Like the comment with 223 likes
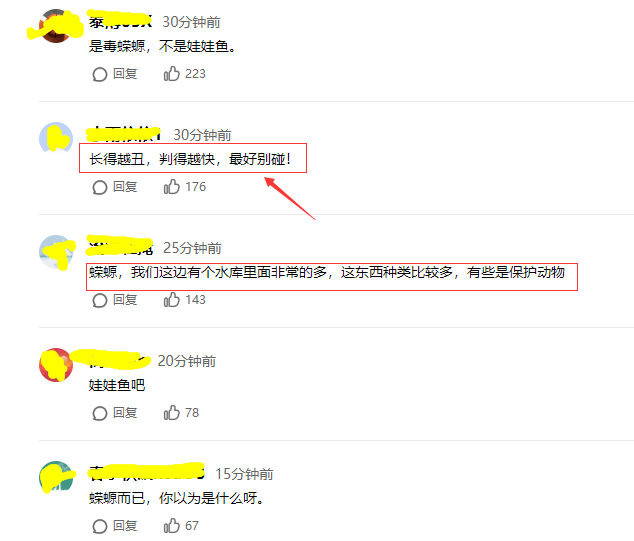 point(171,74)
